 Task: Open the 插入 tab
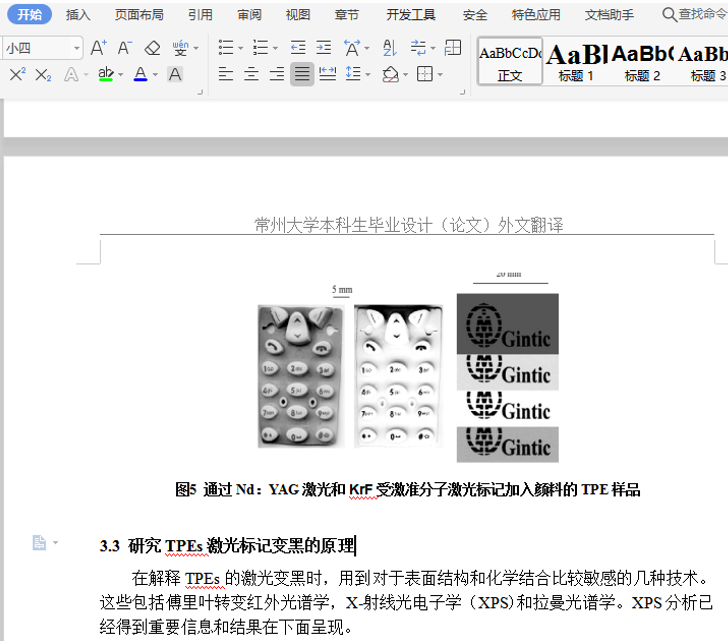click(78, 15)
